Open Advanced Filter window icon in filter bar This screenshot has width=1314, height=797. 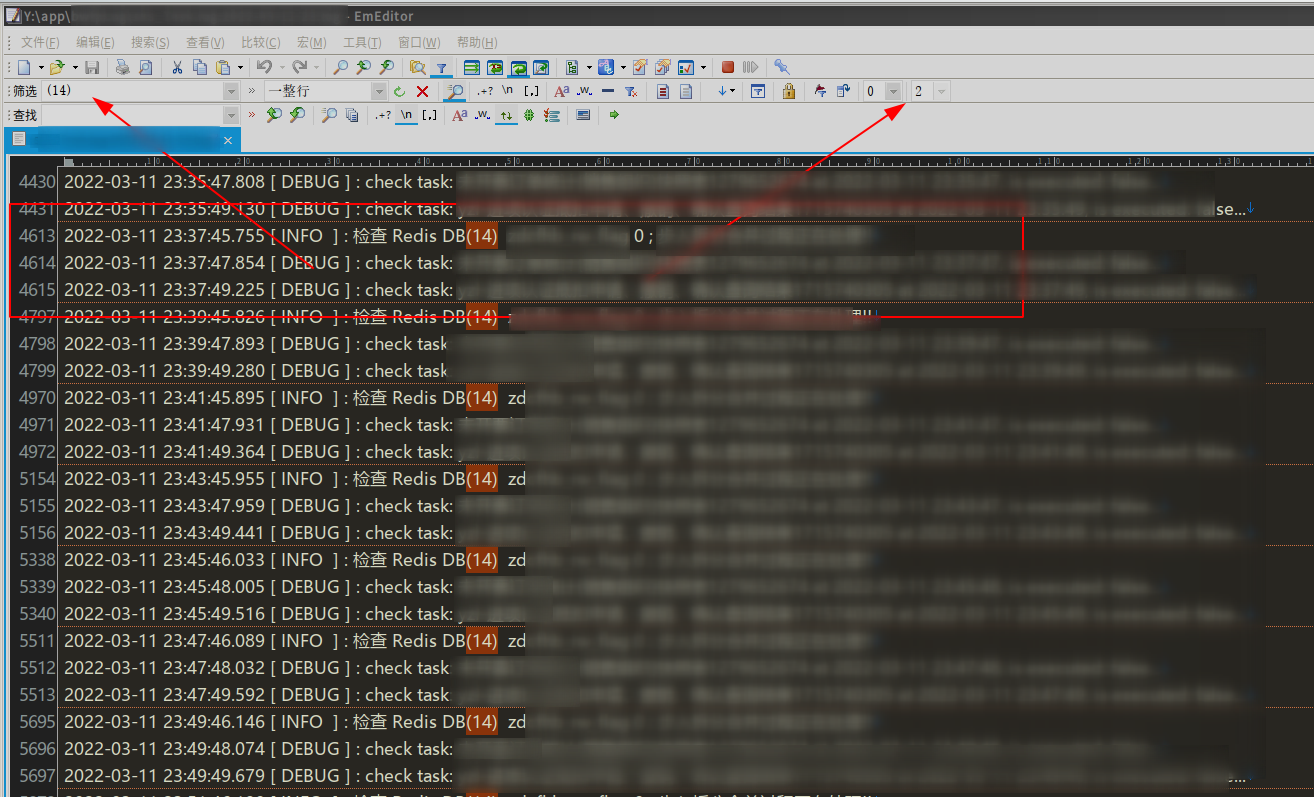click(x=758, y=91)
